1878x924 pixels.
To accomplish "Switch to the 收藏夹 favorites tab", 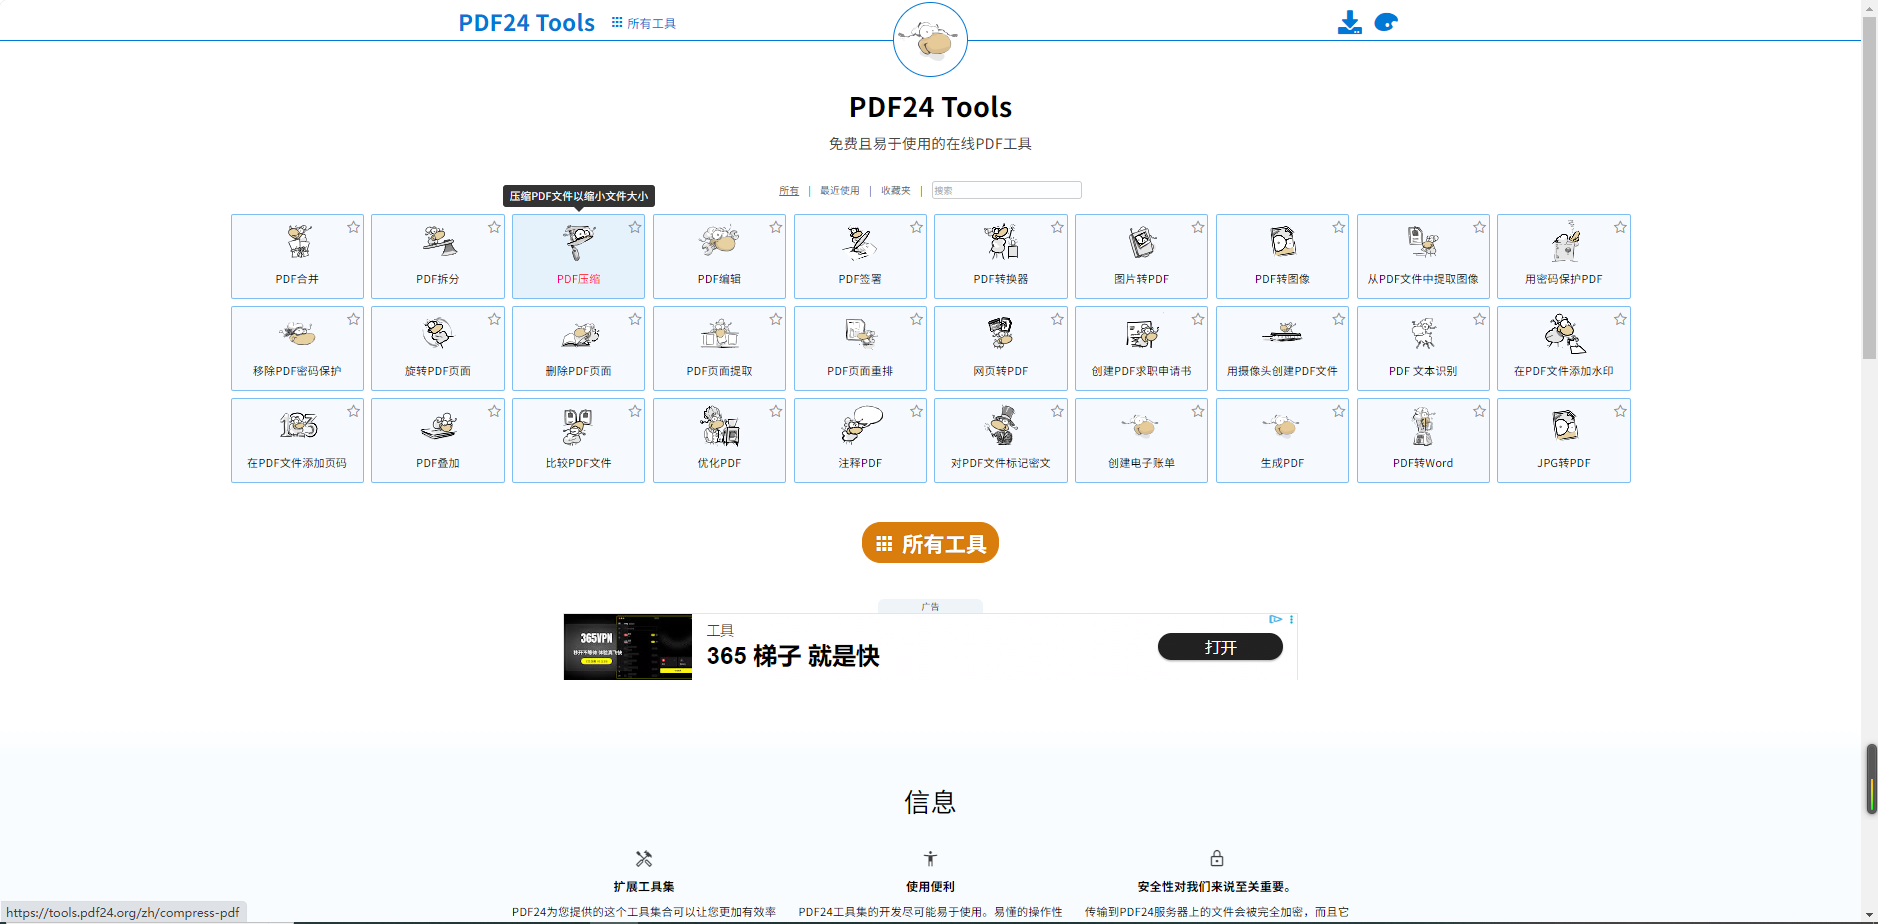I will [x=895, y=190].
